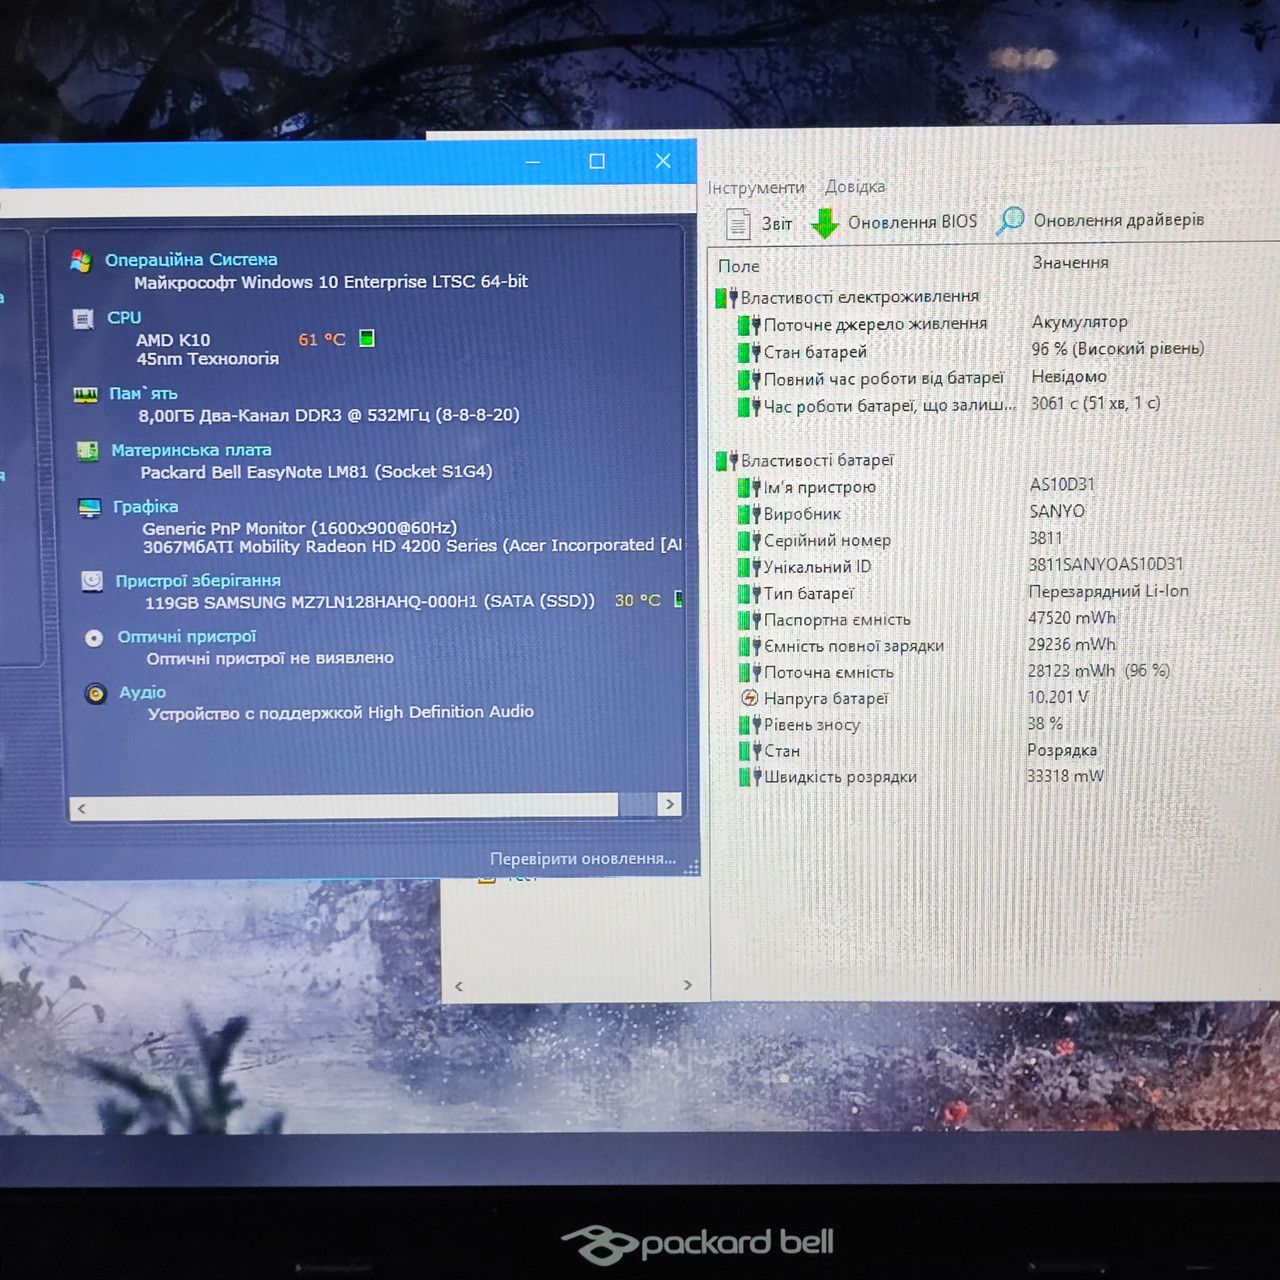1280x1280 pixels.
Task: Open the Операційна Система section heading
Action: [x=191, y=260]
